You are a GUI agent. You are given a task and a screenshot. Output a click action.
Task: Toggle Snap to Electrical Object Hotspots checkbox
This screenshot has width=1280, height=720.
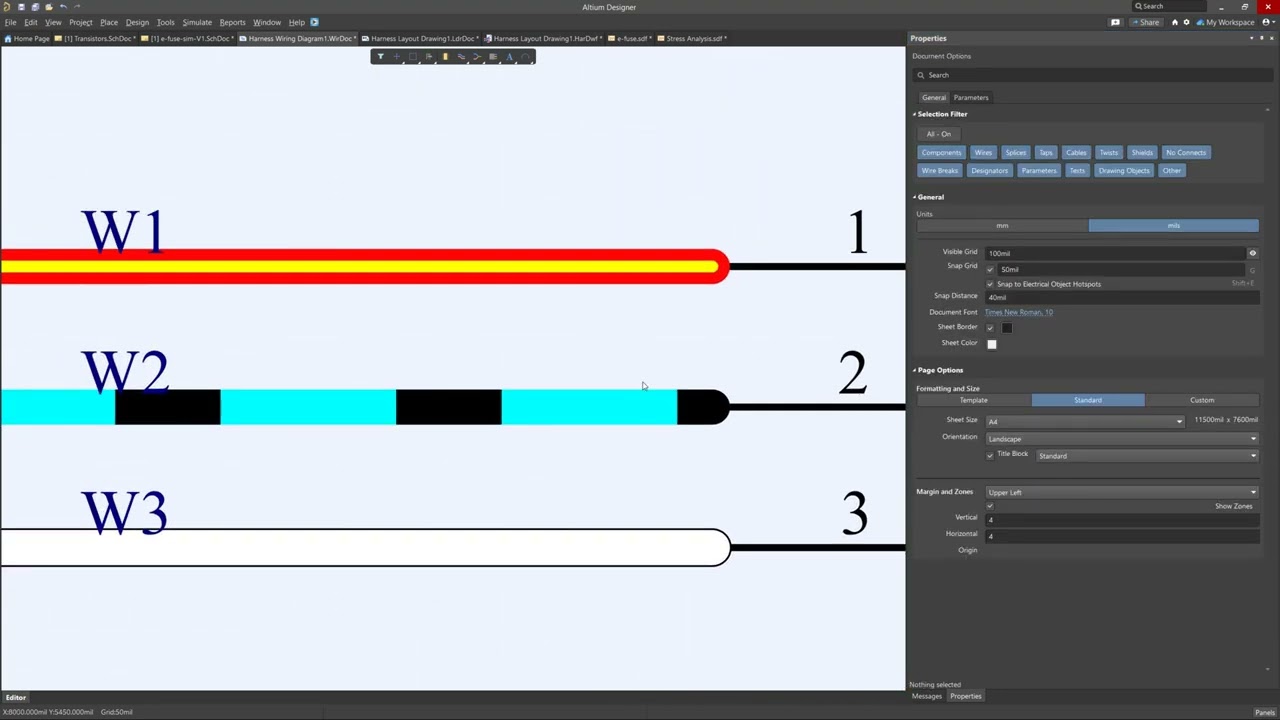coord(990,284)
